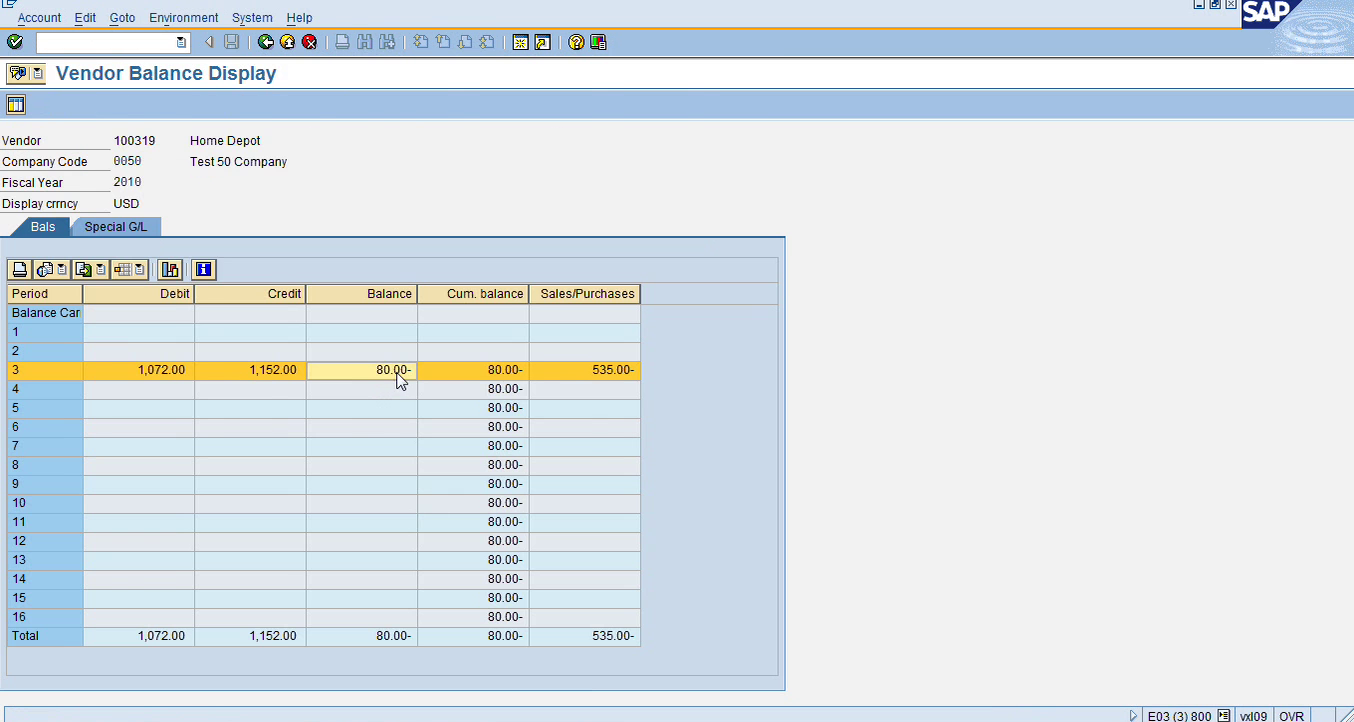Click the vendor number 100319

(134, 141)
